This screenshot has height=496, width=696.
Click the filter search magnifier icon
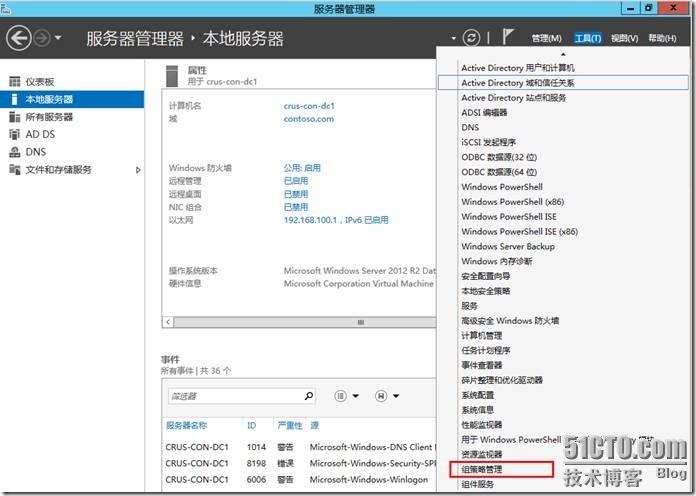click(x=309, y=395)
